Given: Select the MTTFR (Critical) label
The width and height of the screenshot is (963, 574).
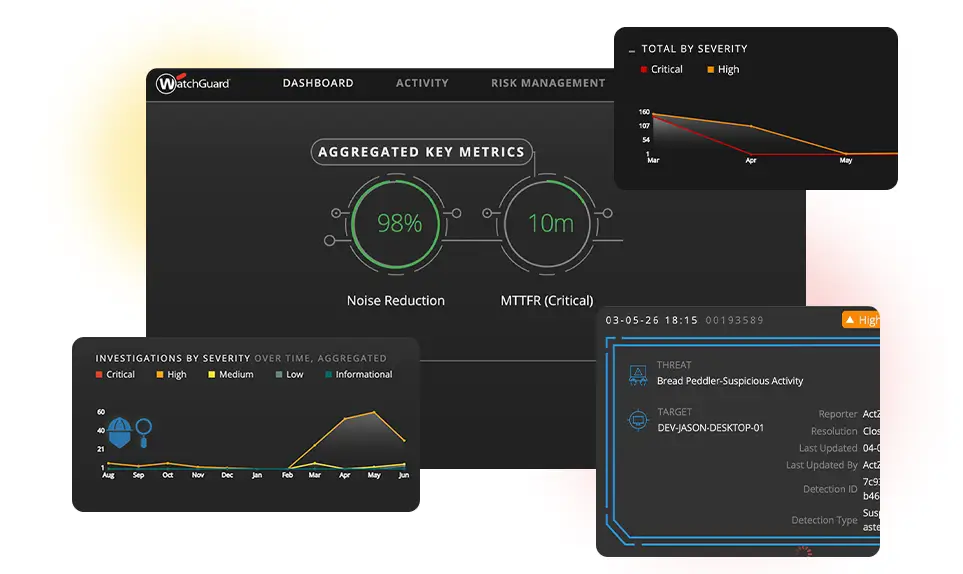Looking at the screenshot, I should (x=547, y=301).
